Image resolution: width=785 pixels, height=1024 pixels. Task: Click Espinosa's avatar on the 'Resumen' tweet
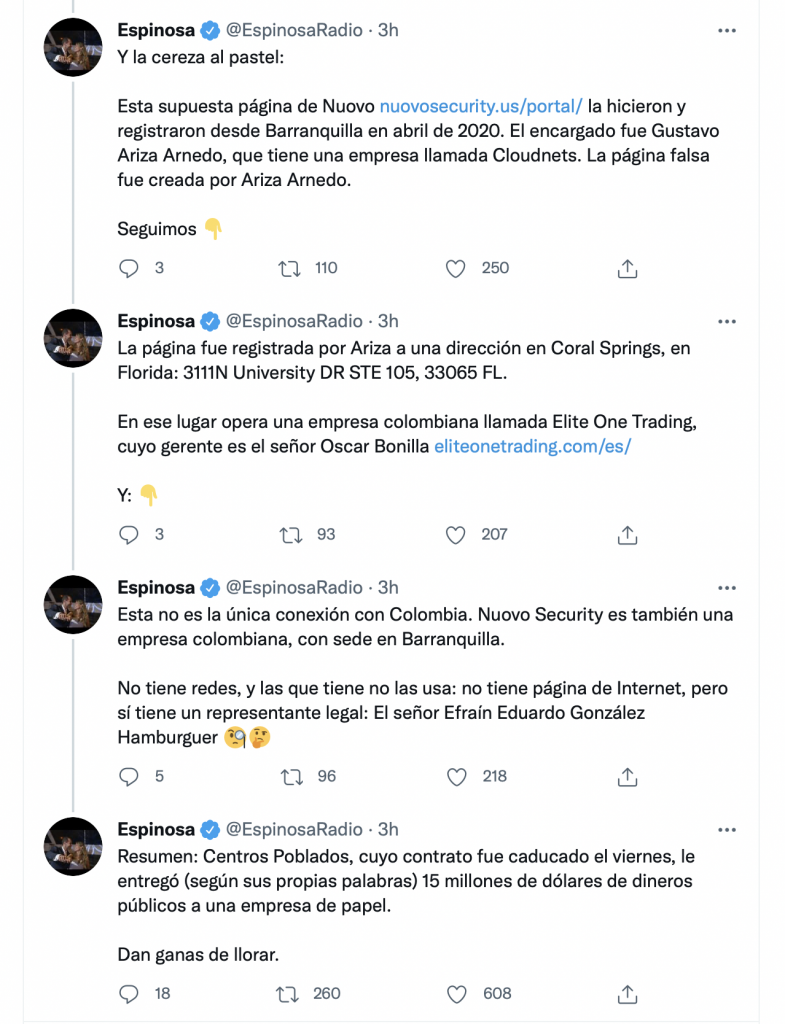point(73,847)
